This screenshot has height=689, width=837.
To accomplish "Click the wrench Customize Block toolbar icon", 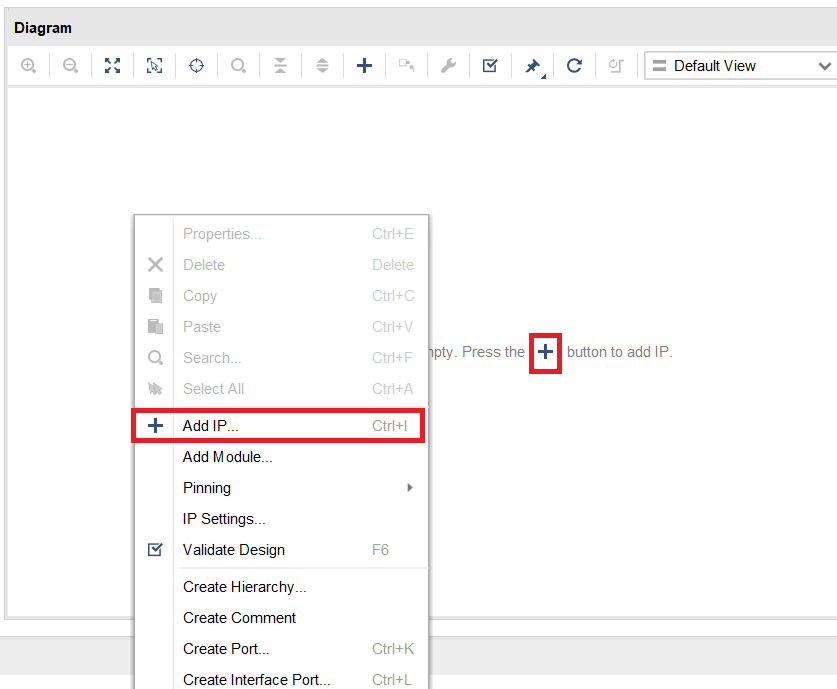I will tap(448, 66).
